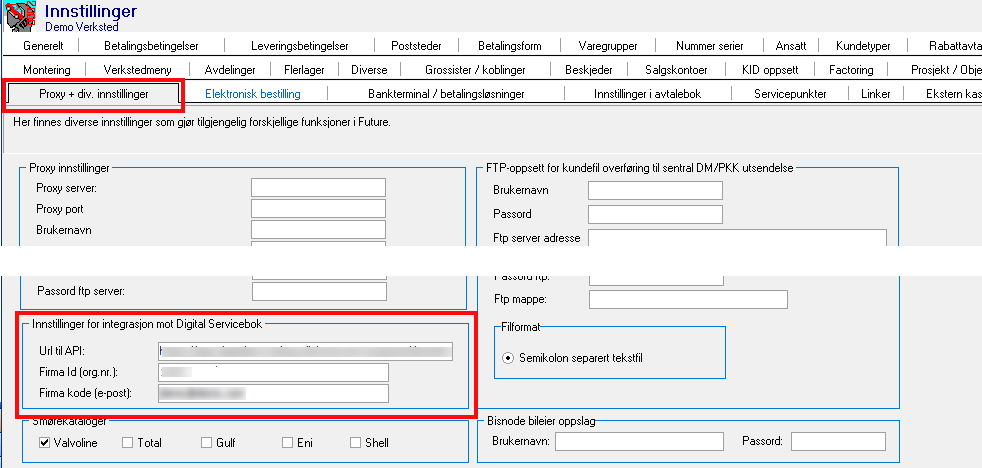982x468 pixels.
Task: Open the Nummer serier tab
Action: 710,46
